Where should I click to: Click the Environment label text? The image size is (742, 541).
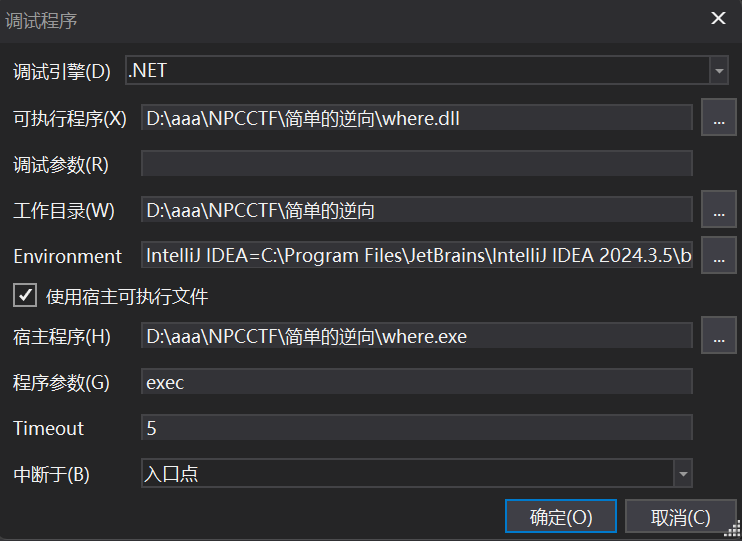tap(67, 256)
